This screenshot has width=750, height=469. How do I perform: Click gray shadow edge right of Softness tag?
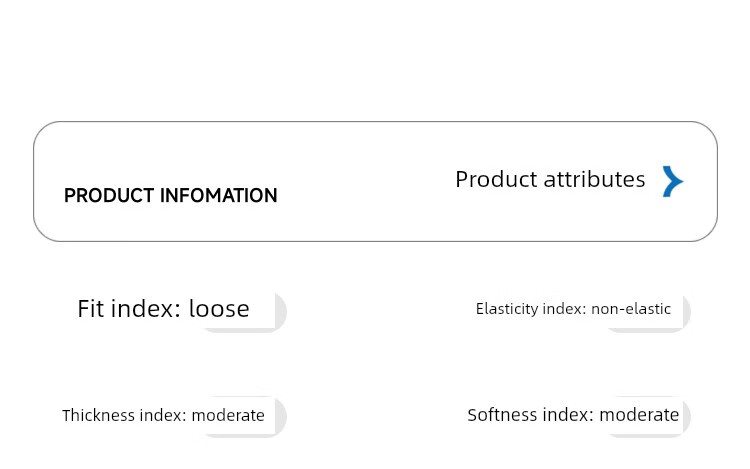(686, 418)
